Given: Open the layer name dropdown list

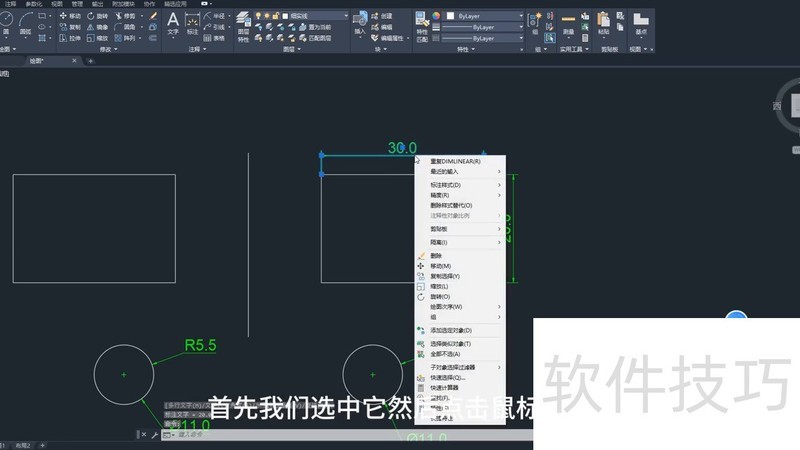Looking at the screenshot, I should click(346, 16).
